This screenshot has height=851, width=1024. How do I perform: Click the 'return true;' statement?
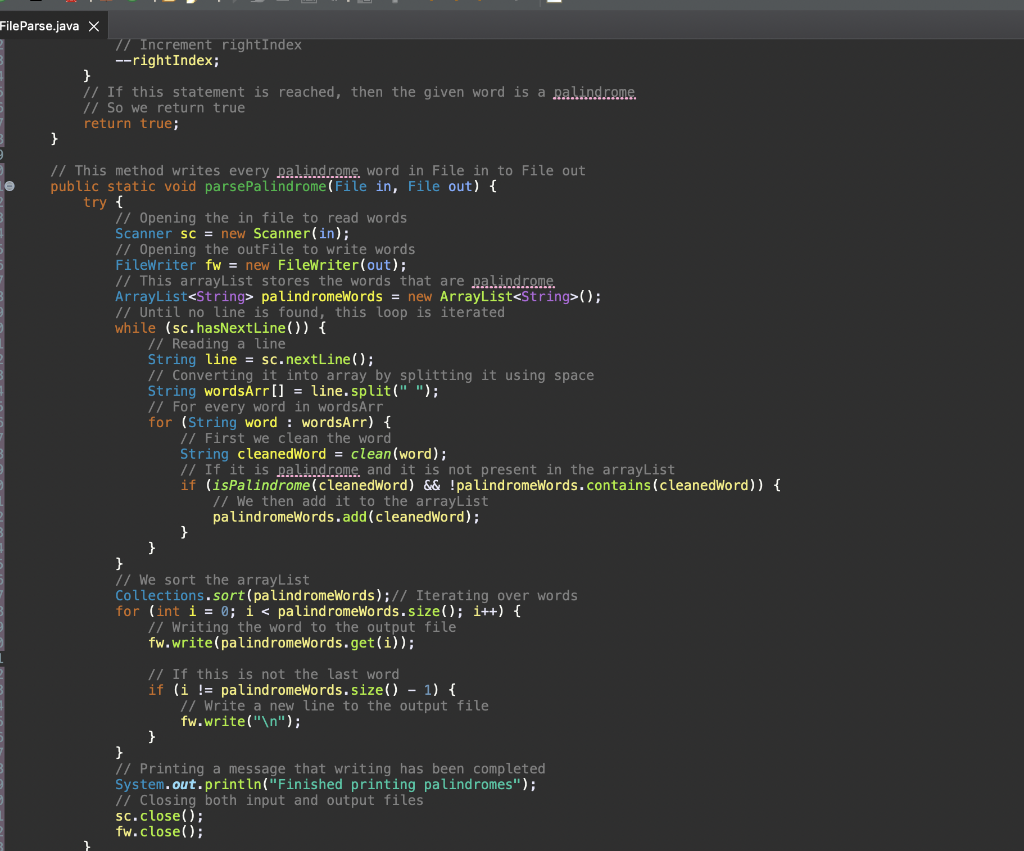click(x=131, y=123)
